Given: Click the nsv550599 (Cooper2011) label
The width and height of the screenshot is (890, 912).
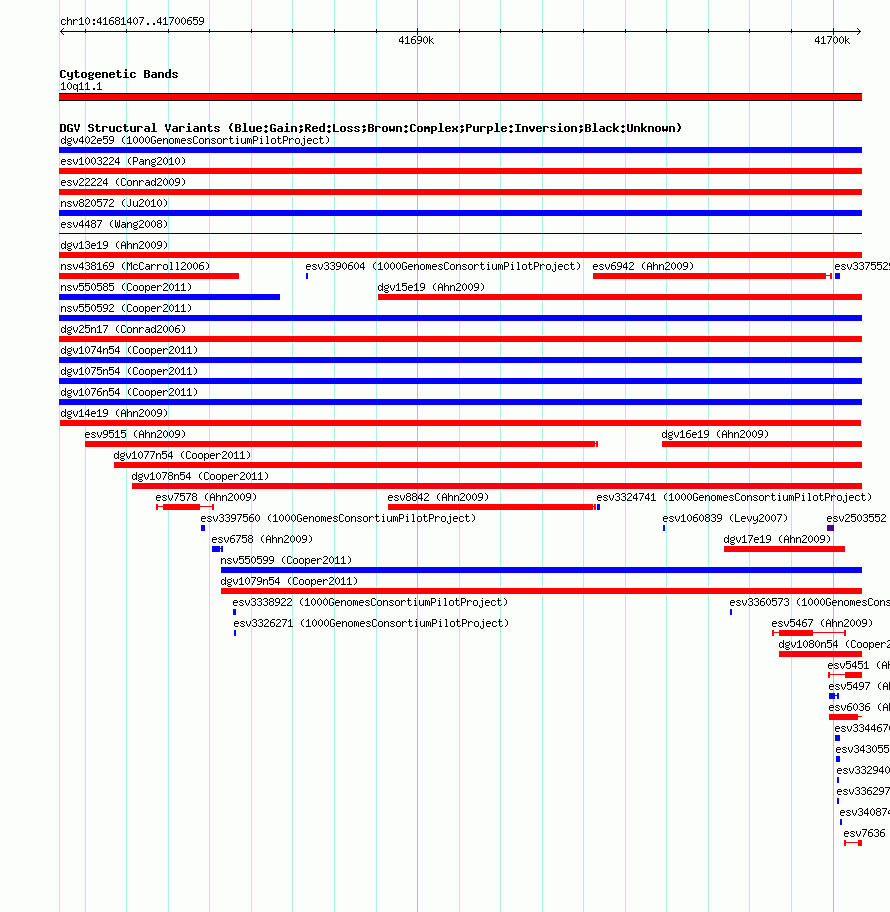Looking at the screenshot, I should pos(286,560).
